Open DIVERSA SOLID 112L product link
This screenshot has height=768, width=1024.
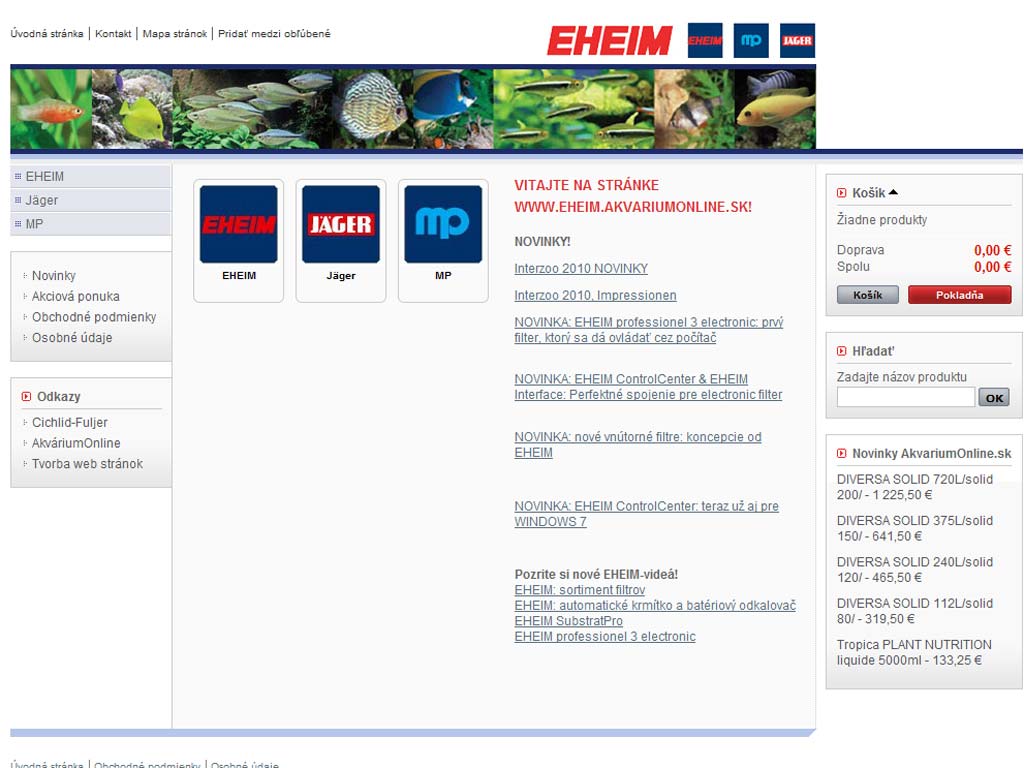pos(915,611)
